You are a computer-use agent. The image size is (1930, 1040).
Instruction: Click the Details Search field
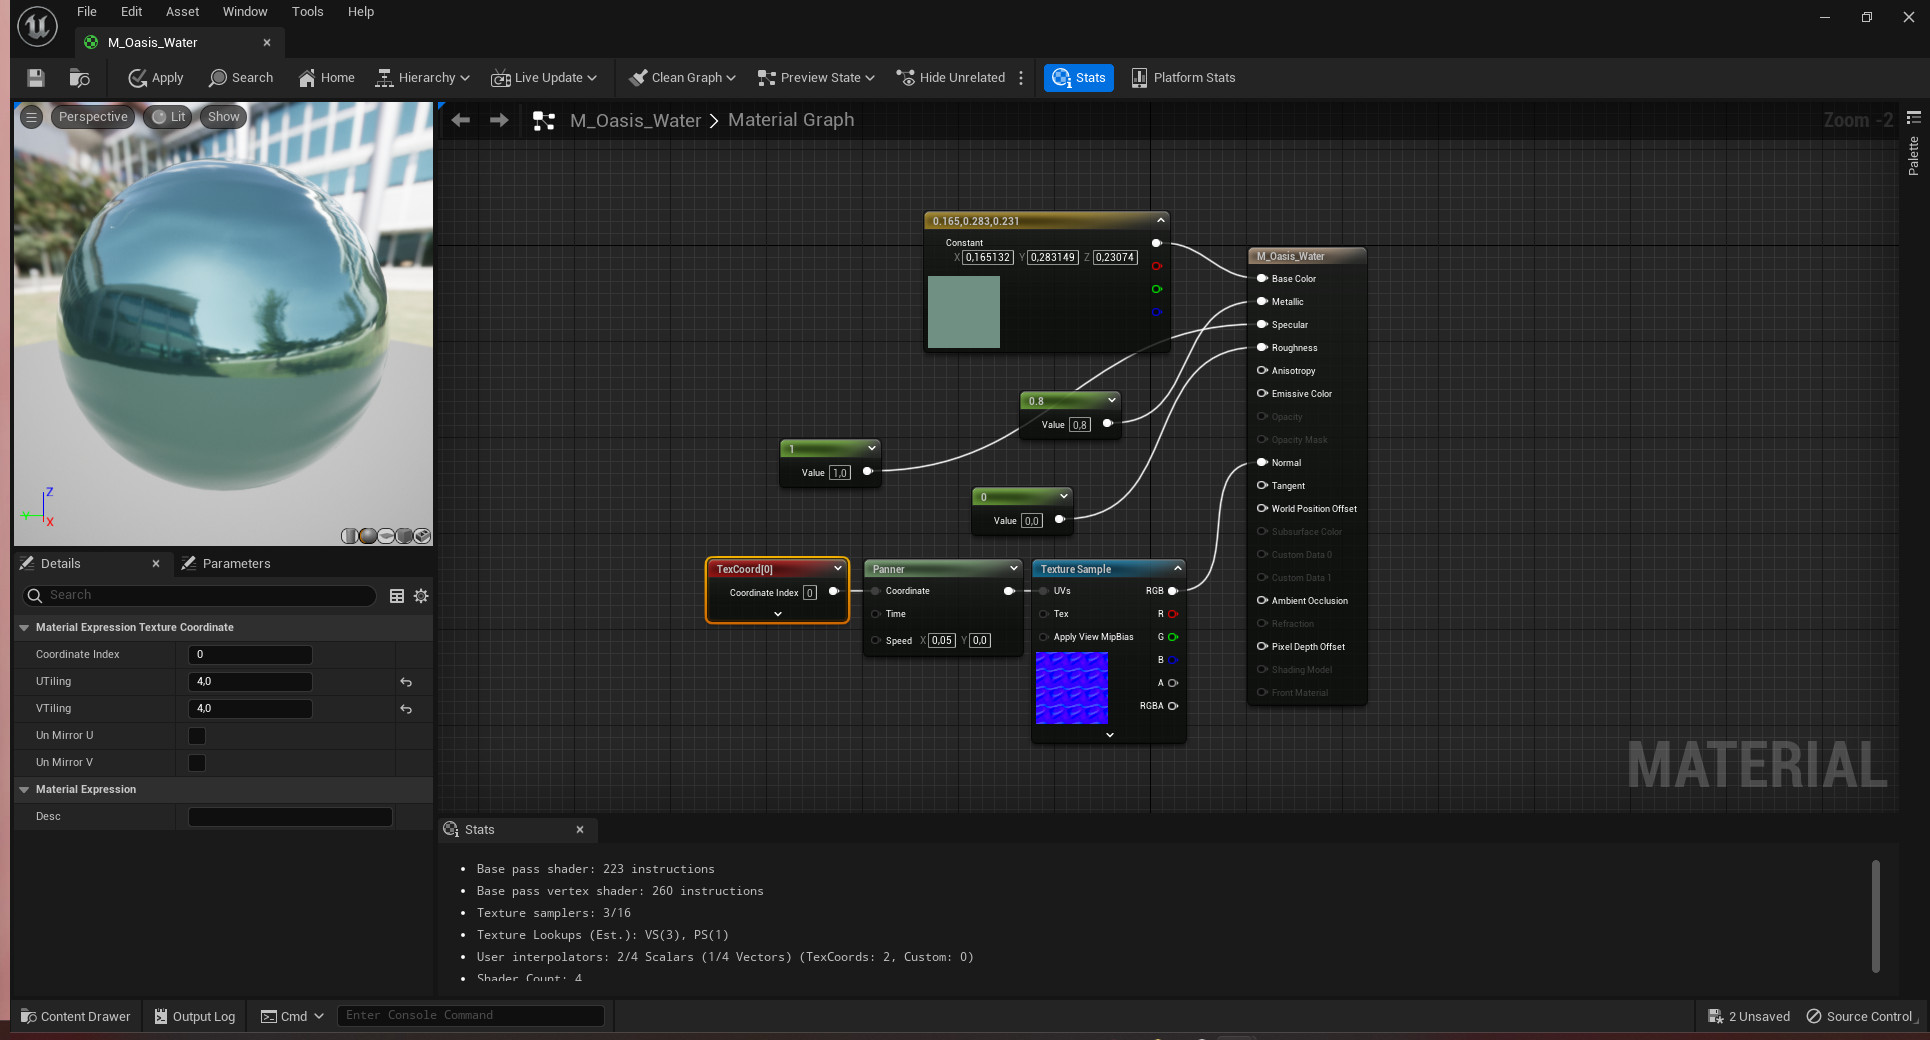[x=200, y=596]
